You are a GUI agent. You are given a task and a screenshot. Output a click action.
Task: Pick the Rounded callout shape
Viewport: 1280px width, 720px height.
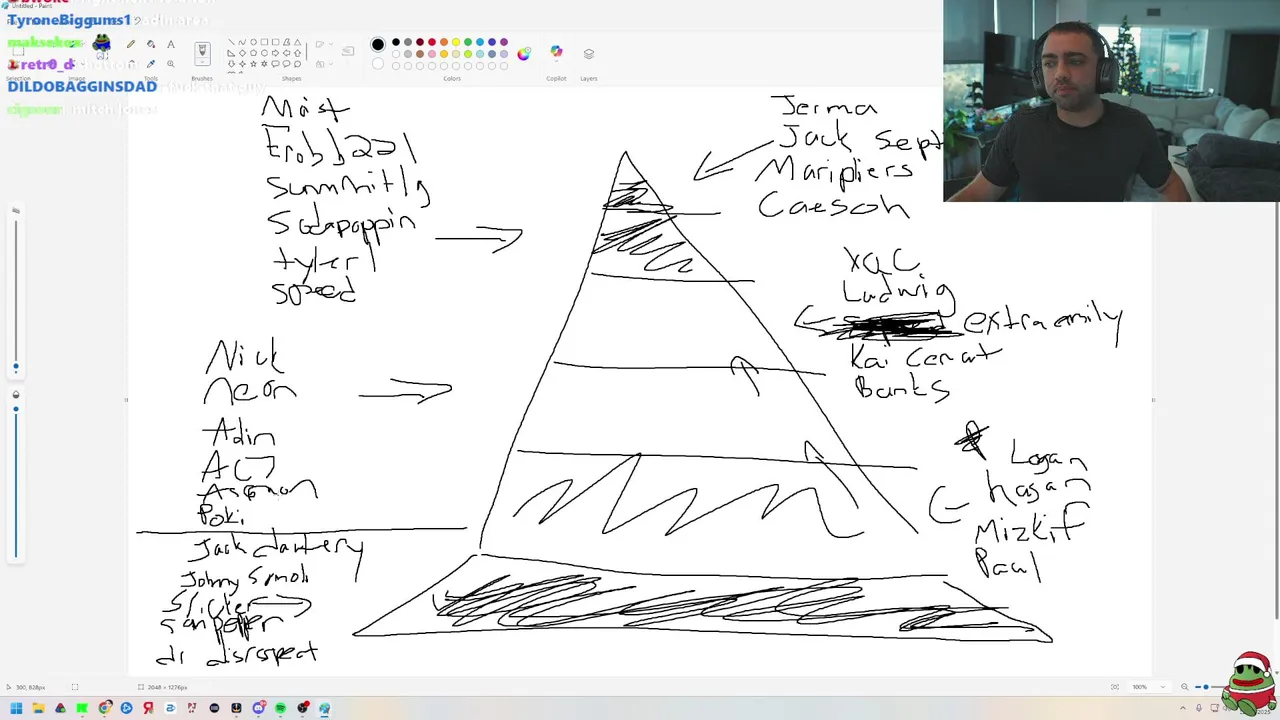275,64
